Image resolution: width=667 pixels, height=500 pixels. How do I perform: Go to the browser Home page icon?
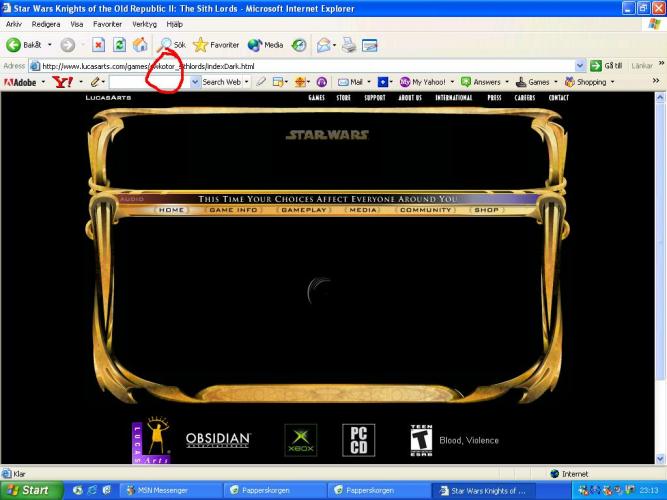[140, 45]
